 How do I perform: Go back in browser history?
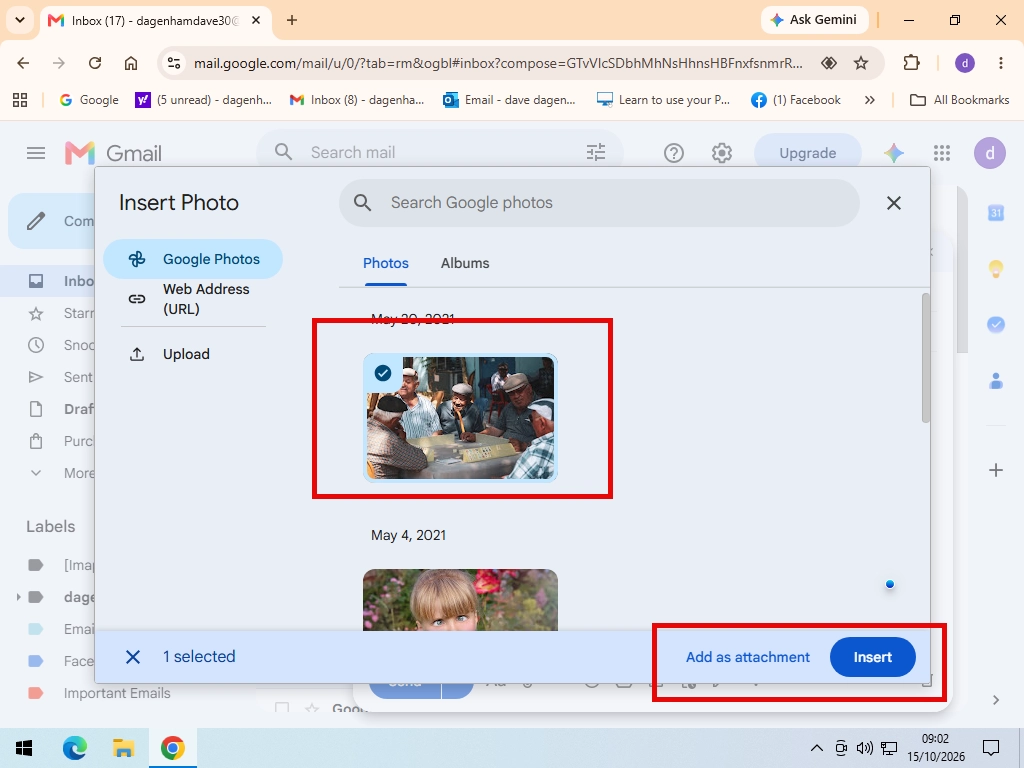point(23,63)
